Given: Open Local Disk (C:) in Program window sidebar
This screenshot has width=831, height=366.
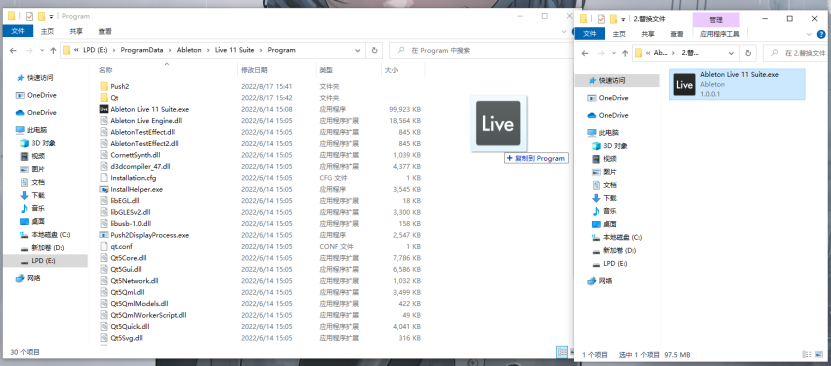Looking at the screenshot, I should (x=45, y=235).
